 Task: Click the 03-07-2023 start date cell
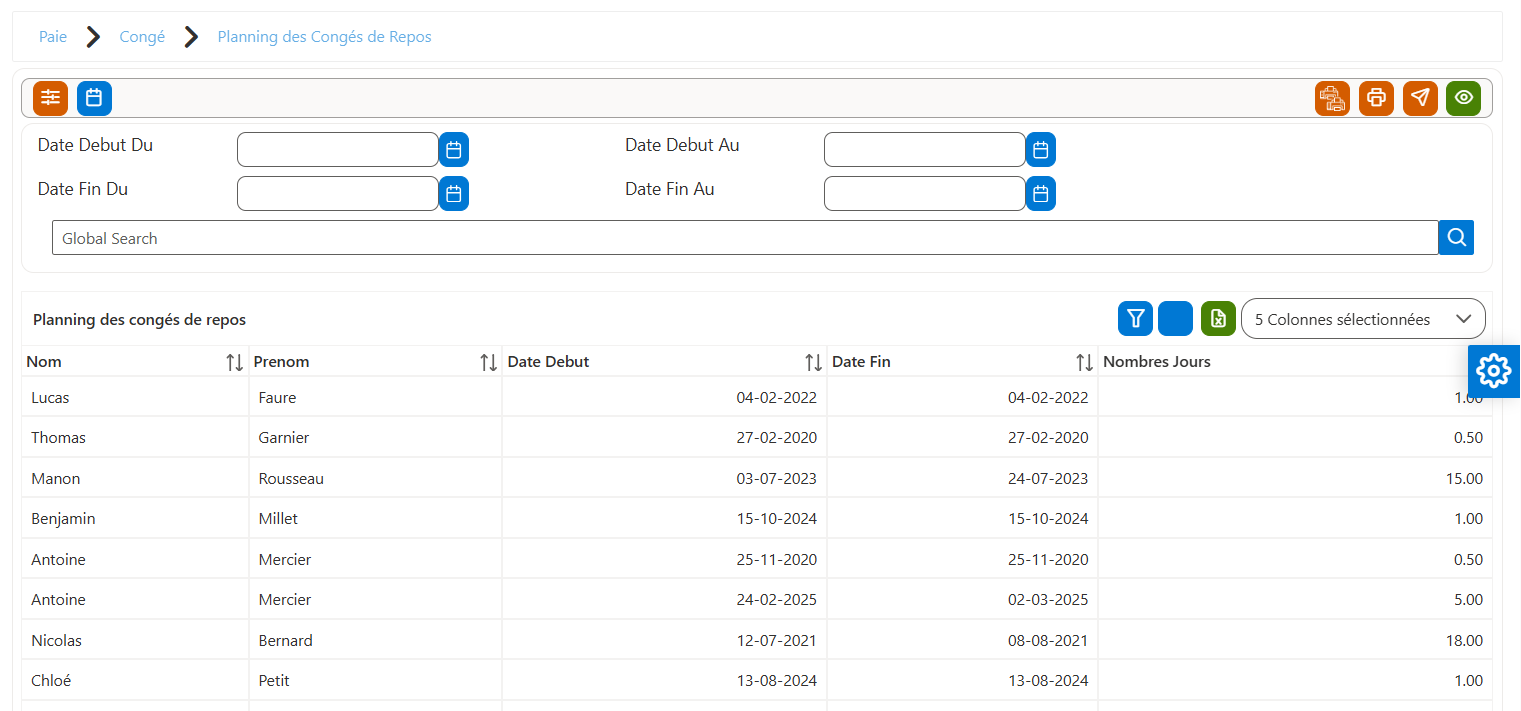pyautogui.click(x=664, y=478)
